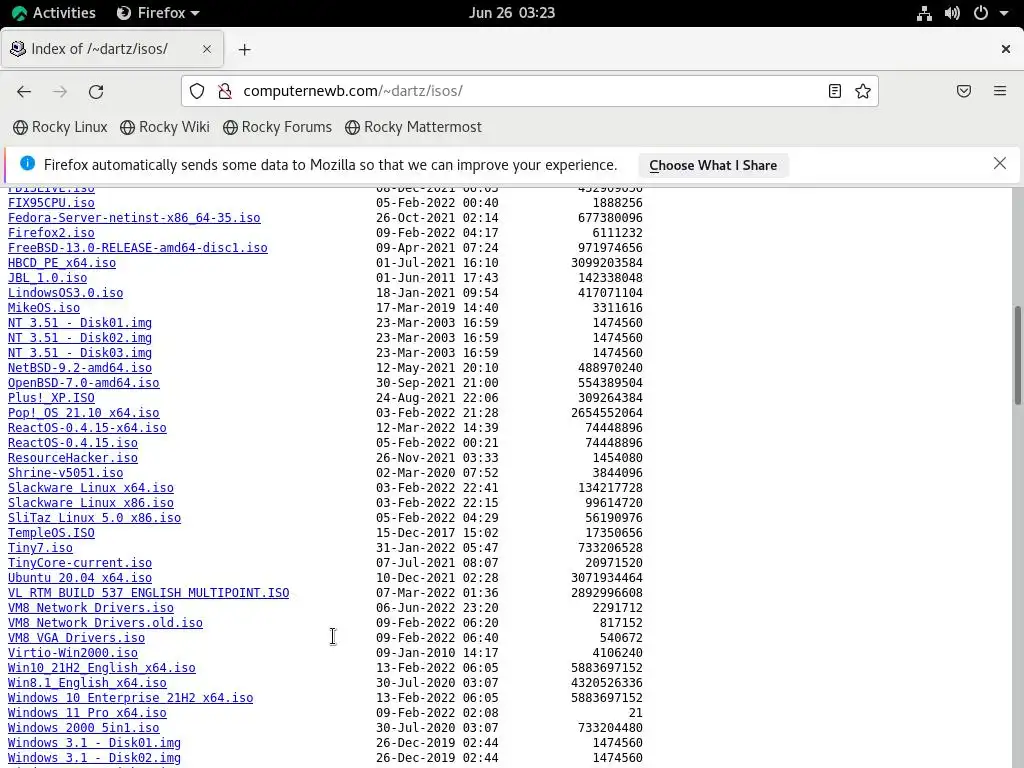Open the Firefox hamburger application menu
The height and width of the screenshot is (768, 1024).
point(1000,91)
